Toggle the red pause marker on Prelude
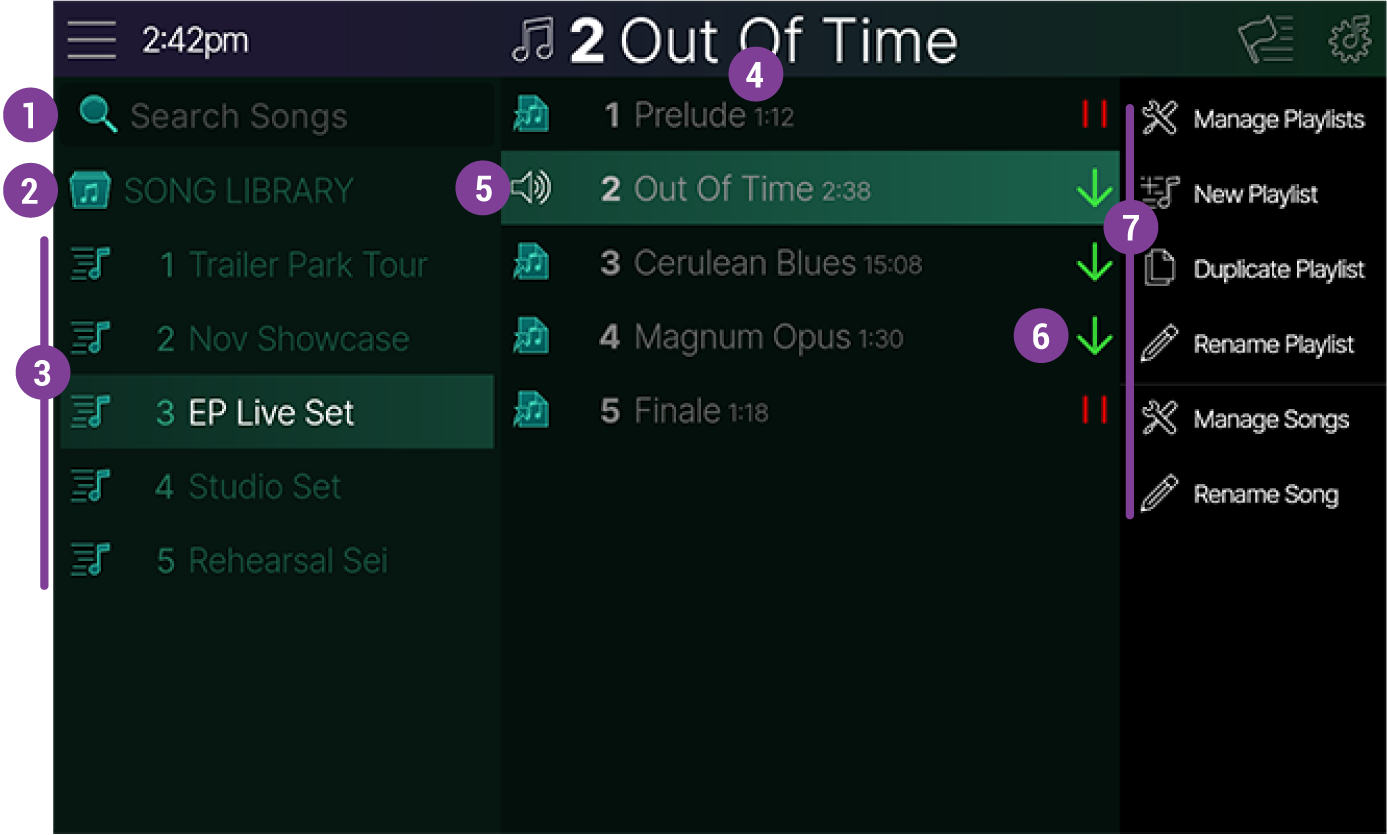Viewport: 1387px width, 835px height. 1095,115
